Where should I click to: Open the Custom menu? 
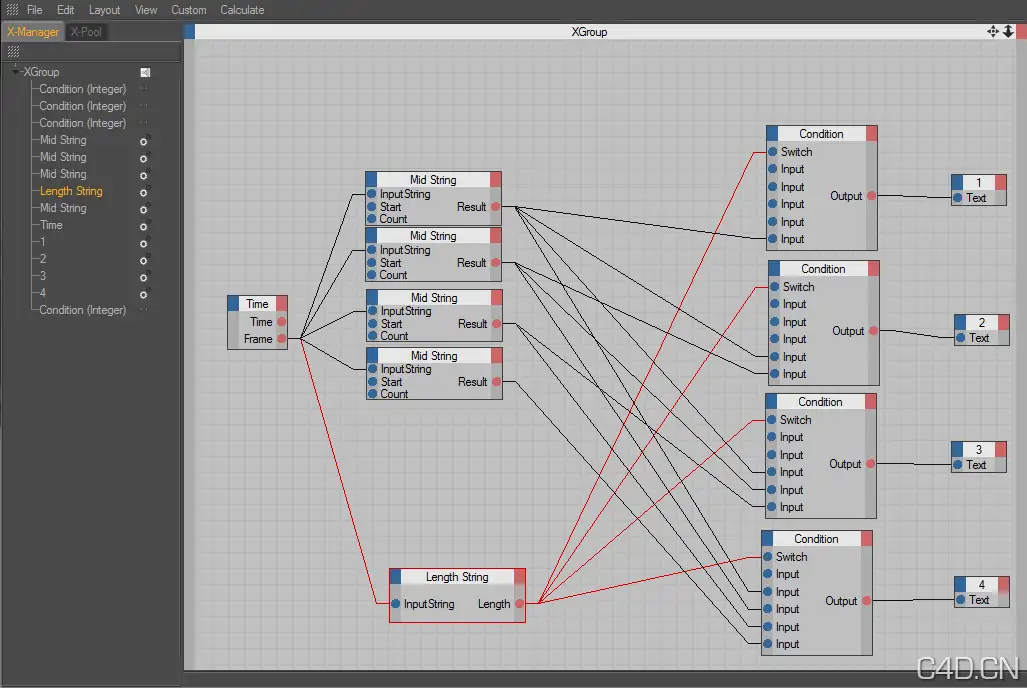pyautogui.click(x=189, y=10)
